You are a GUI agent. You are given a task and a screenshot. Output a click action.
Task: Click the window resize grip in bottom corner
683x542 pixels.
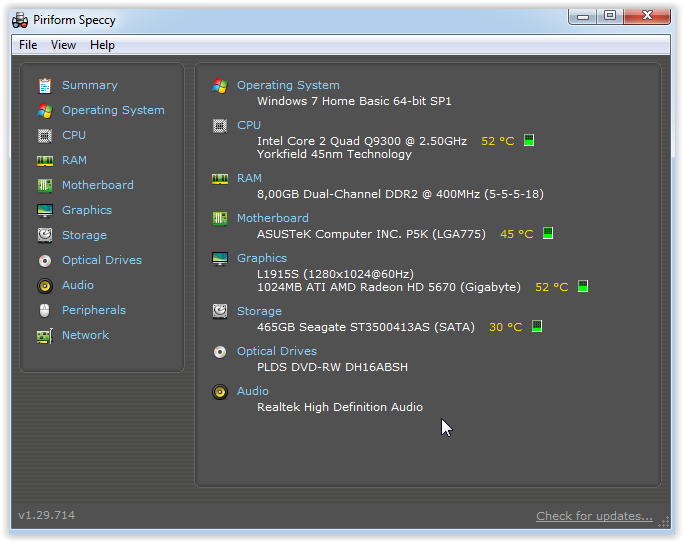pyautogui.click(x=664, y=522)
